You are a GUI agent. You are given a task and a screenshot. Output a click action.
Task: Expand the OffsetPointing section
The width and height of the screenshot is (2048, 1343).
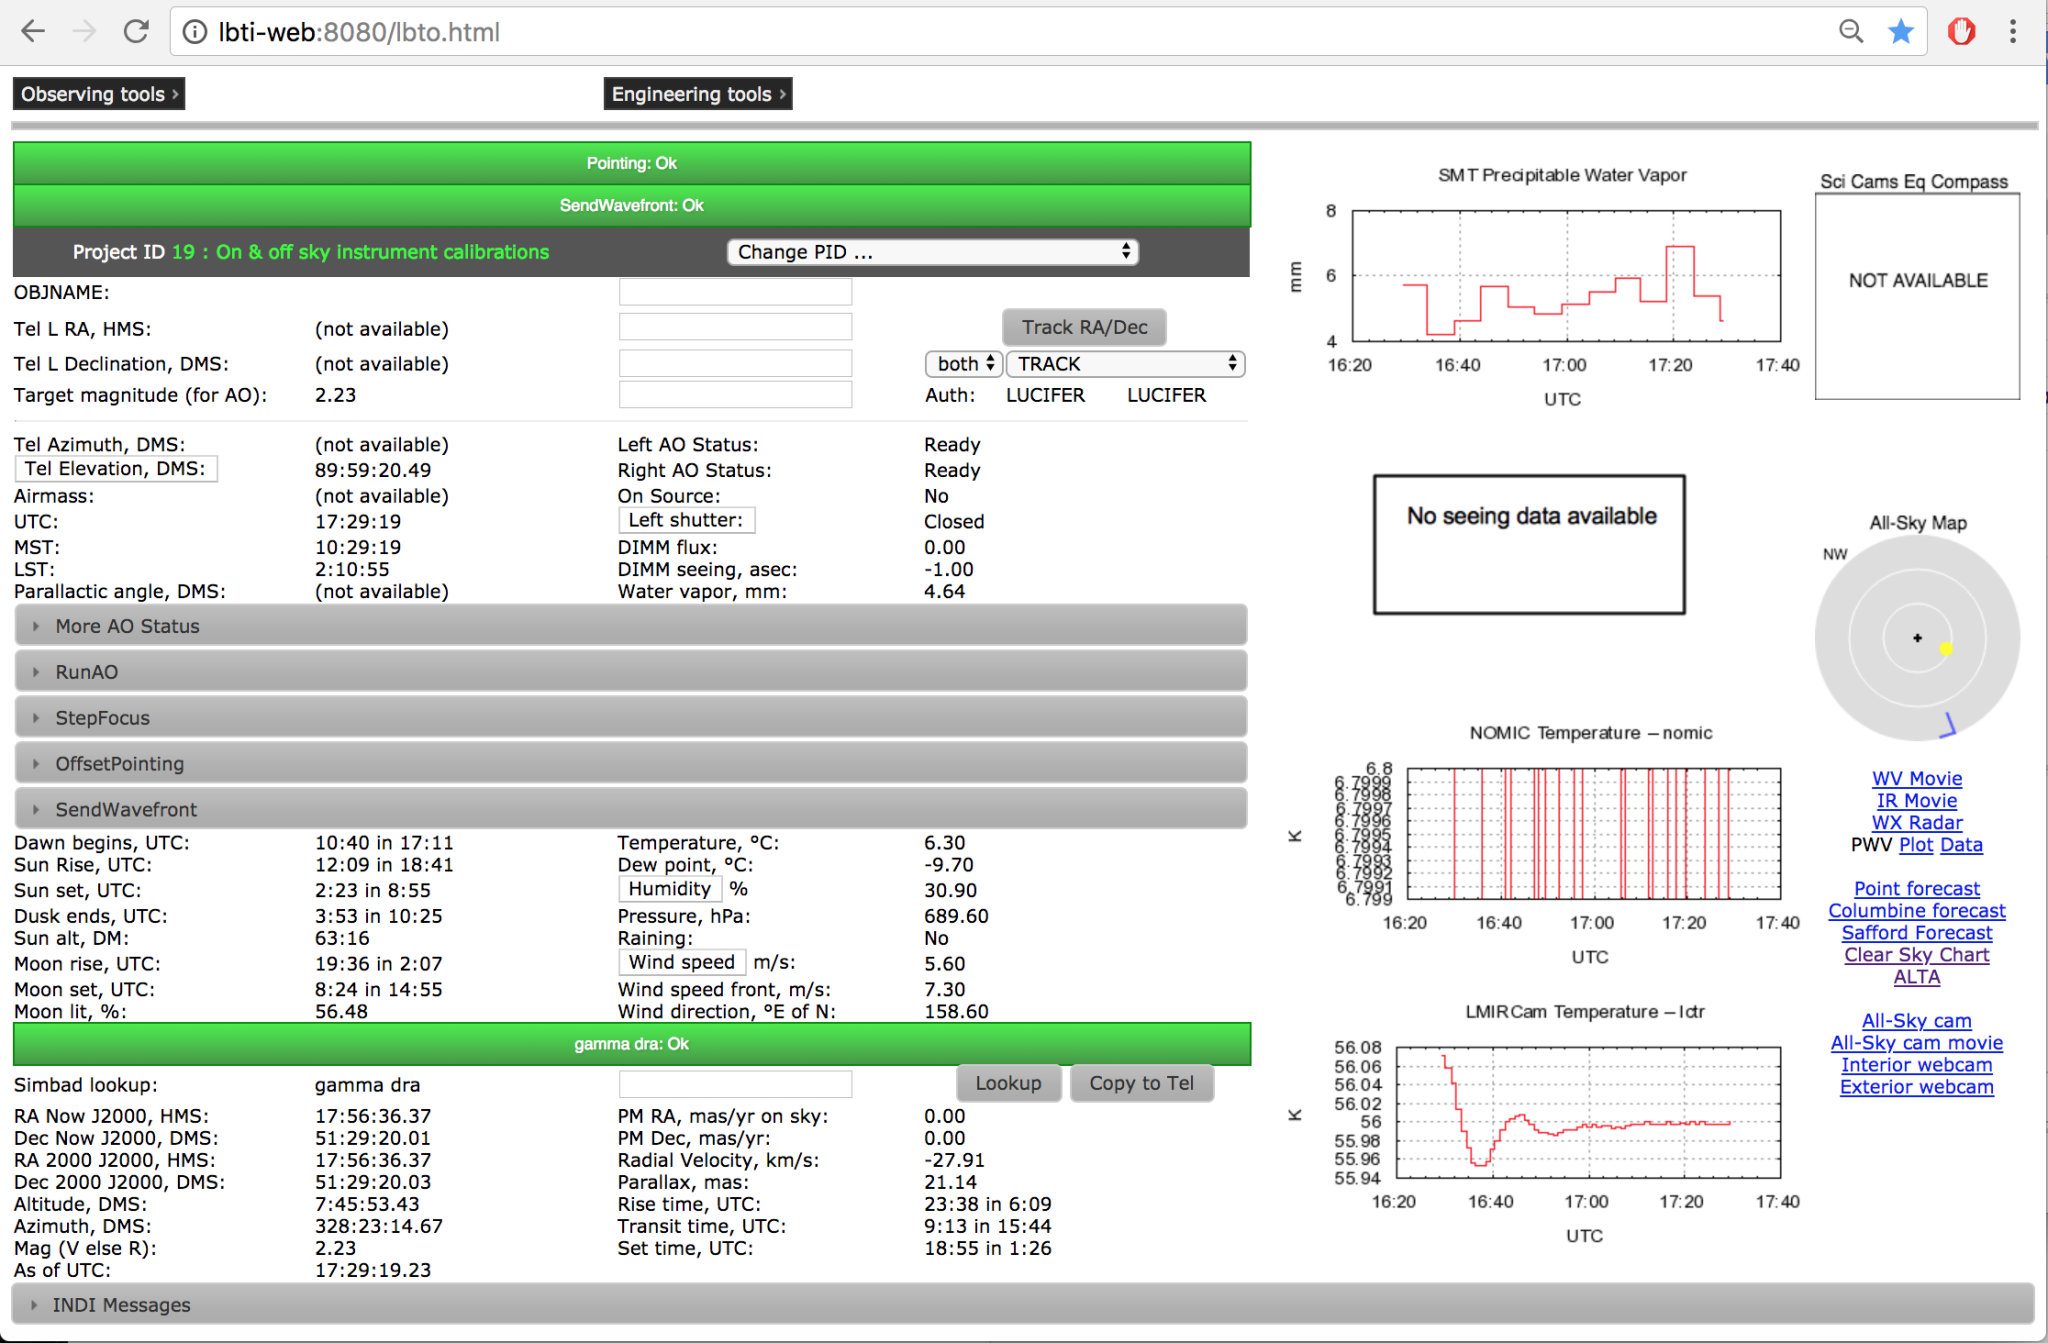pos(631,764)
